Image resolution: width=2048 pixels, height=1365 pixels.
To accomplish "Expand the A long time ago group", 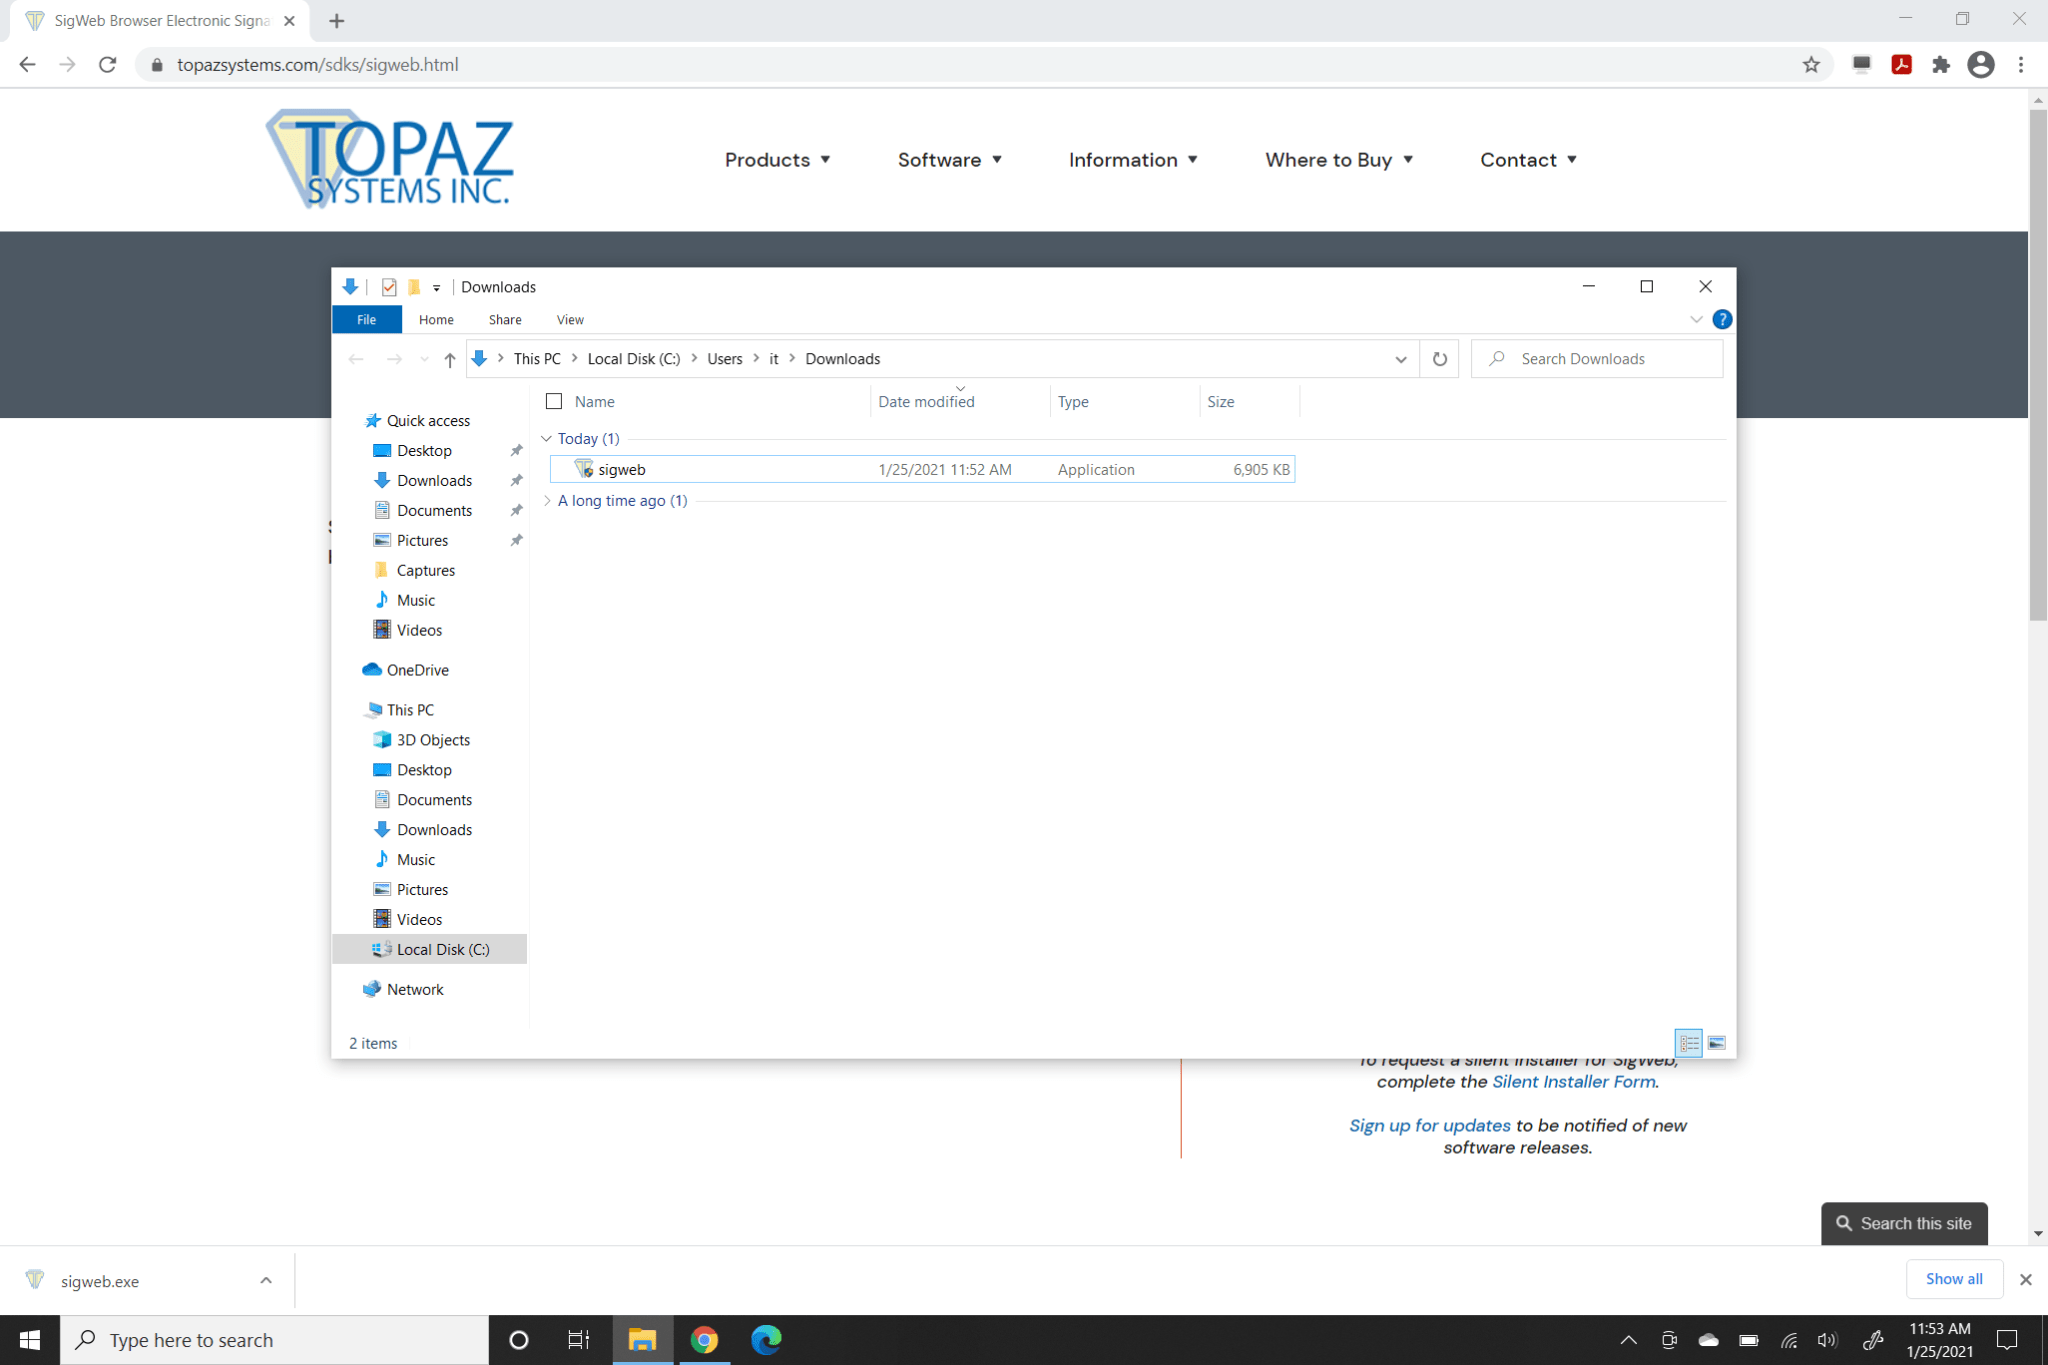I will pyautogui.click(x=547, y=500).
